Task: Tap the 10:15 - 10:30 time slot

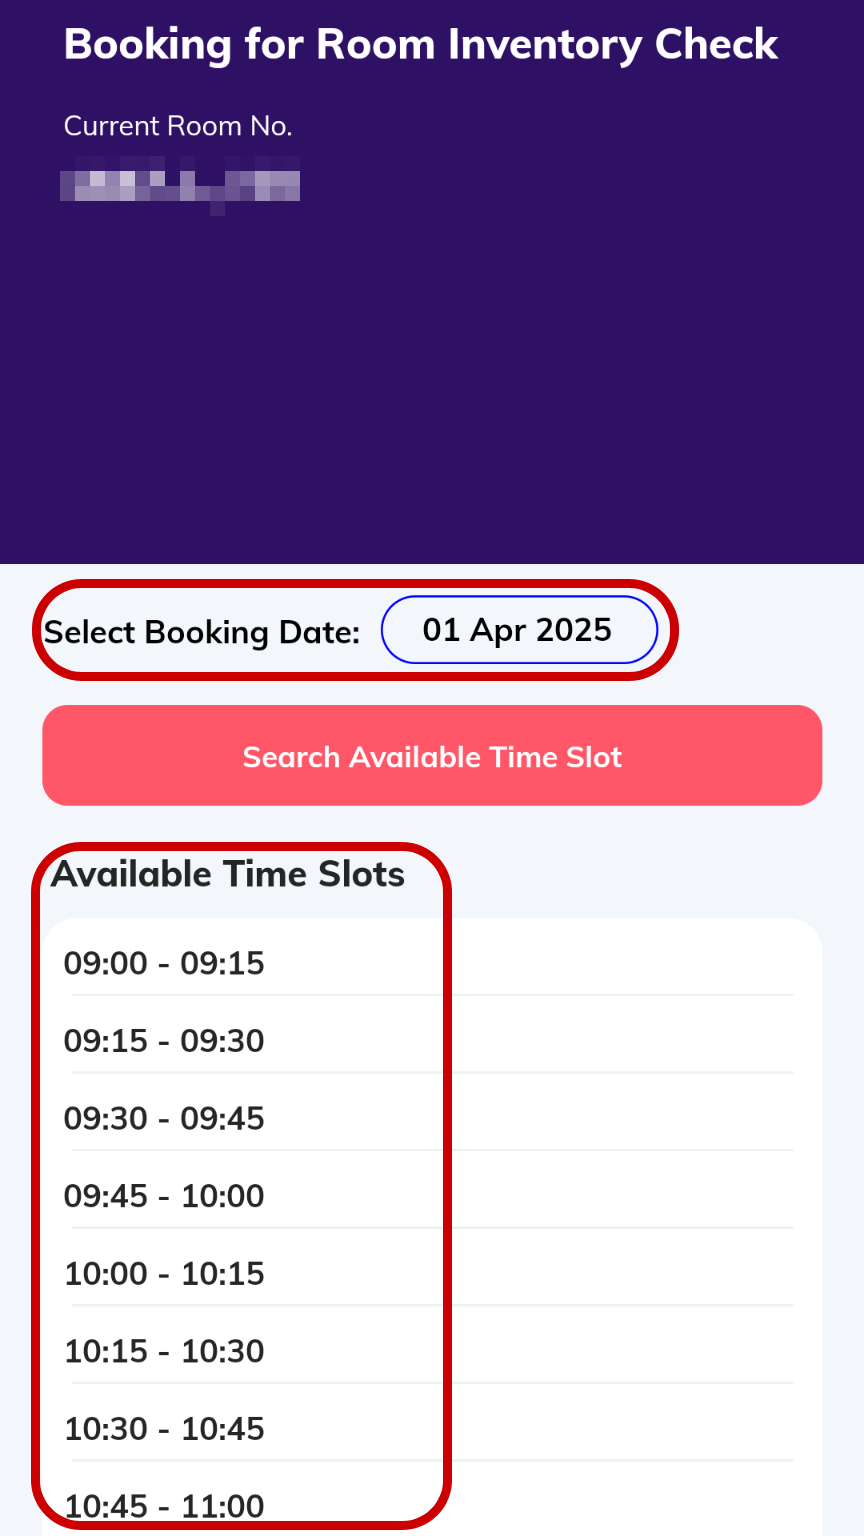Action: coord(164,1351)
